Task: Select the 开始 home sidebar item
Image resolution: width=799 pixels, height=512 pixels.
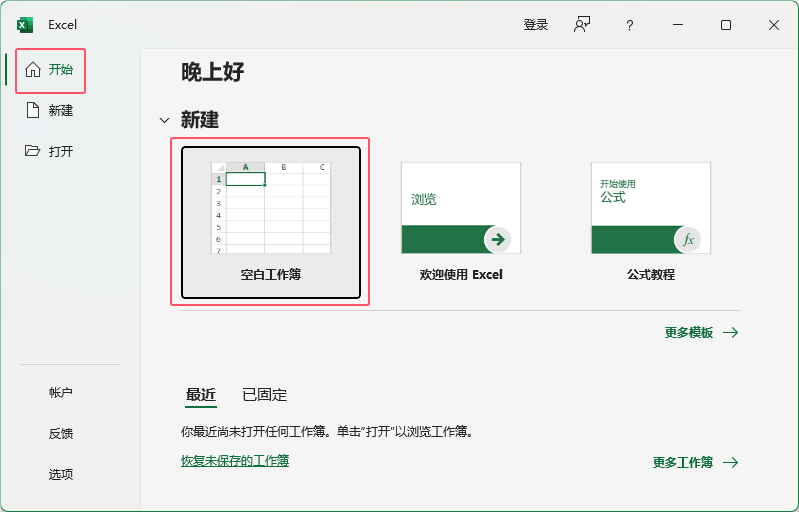Action: (50, 70)
